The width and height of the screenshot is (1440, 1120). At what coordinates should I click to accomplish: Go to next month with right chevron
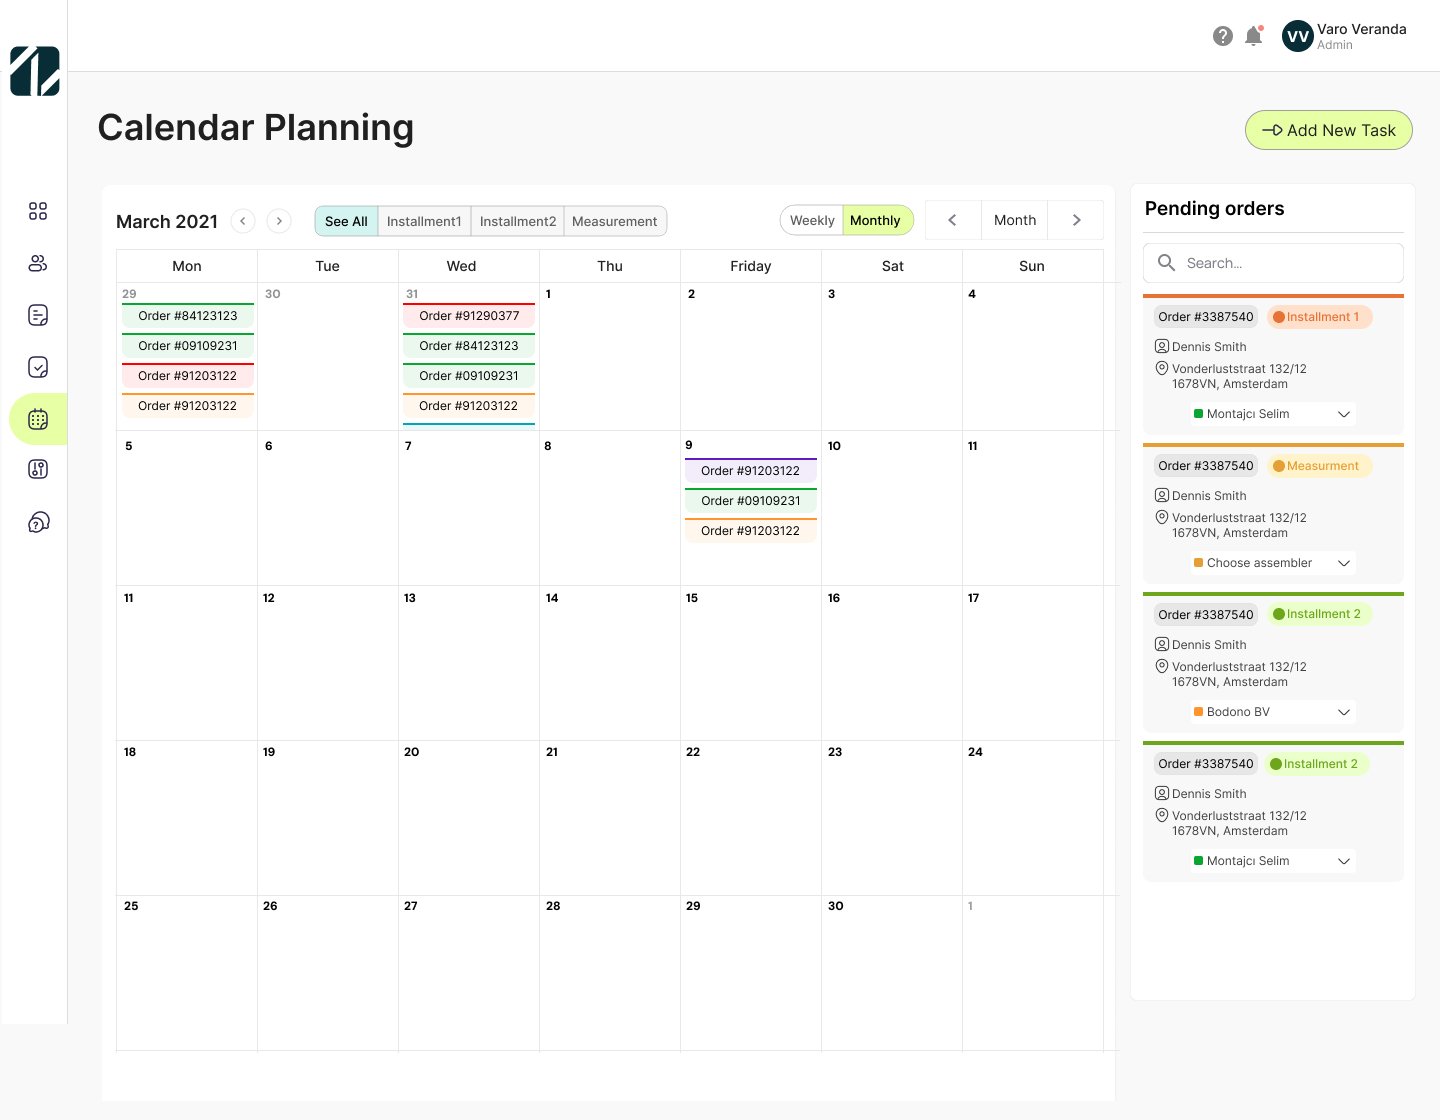pyautogui.click(x=279, y=221)
